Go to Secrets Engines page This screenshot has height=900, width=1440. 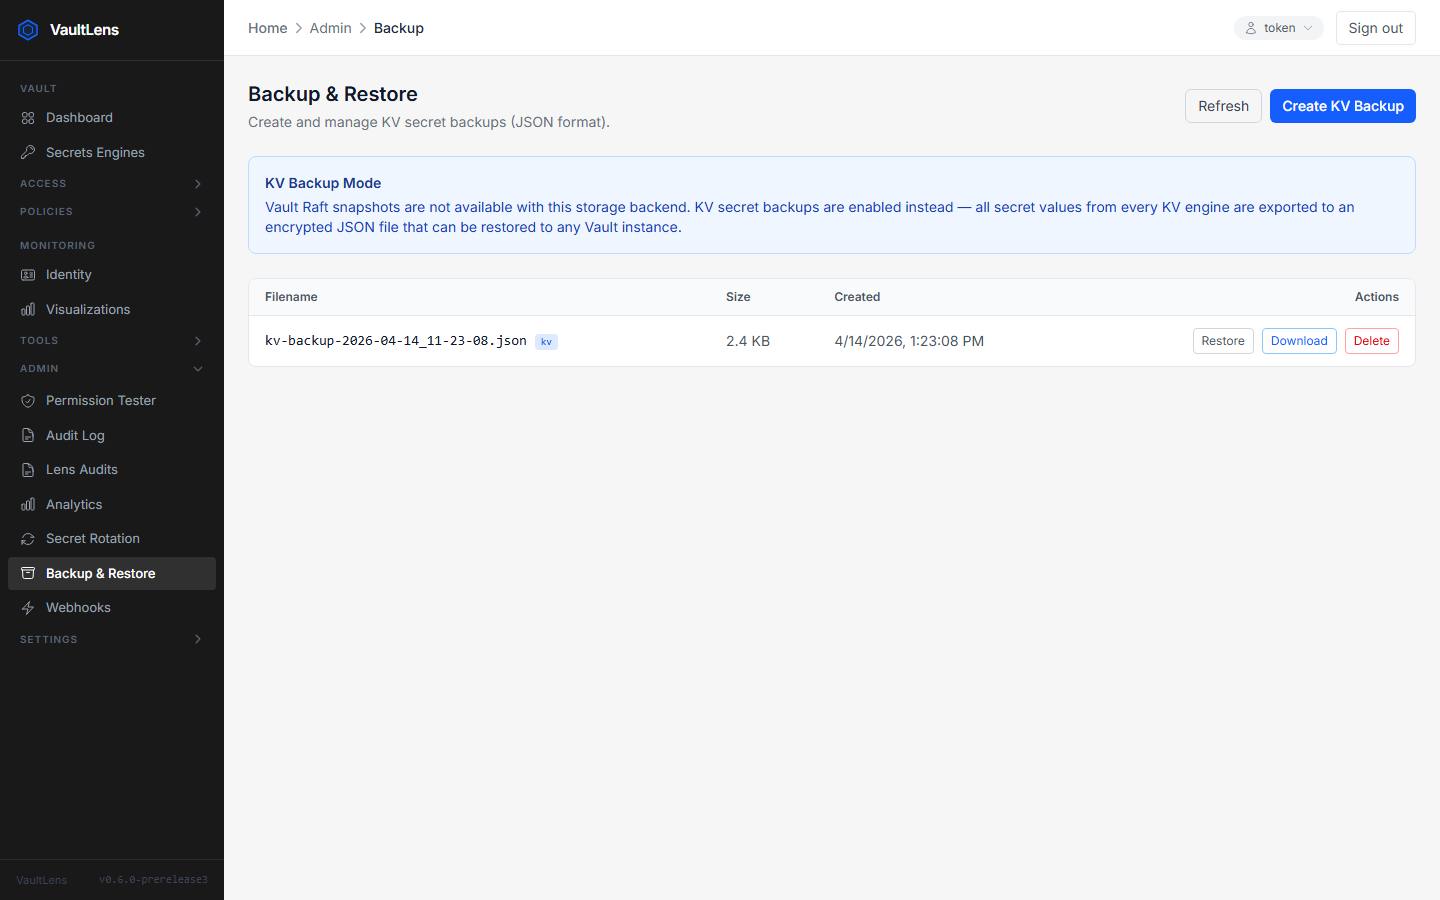click(112, 152)
